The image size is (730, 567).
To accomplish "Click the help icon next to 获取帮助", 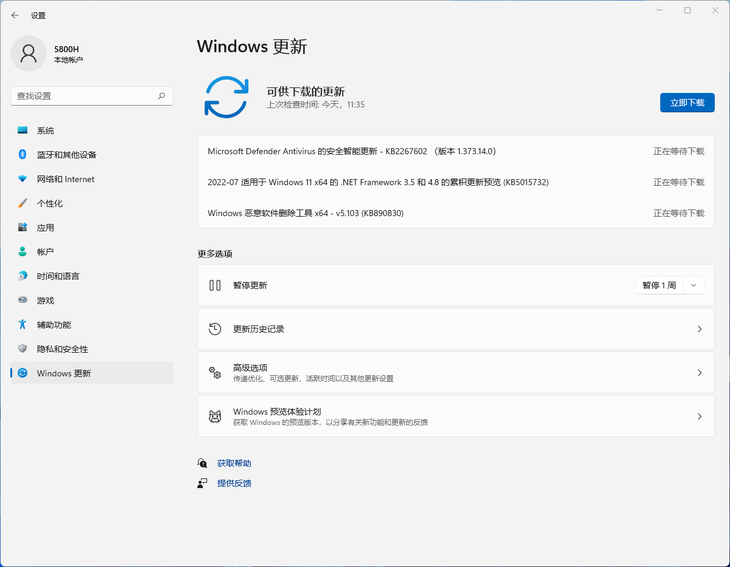I will (202, 463).
